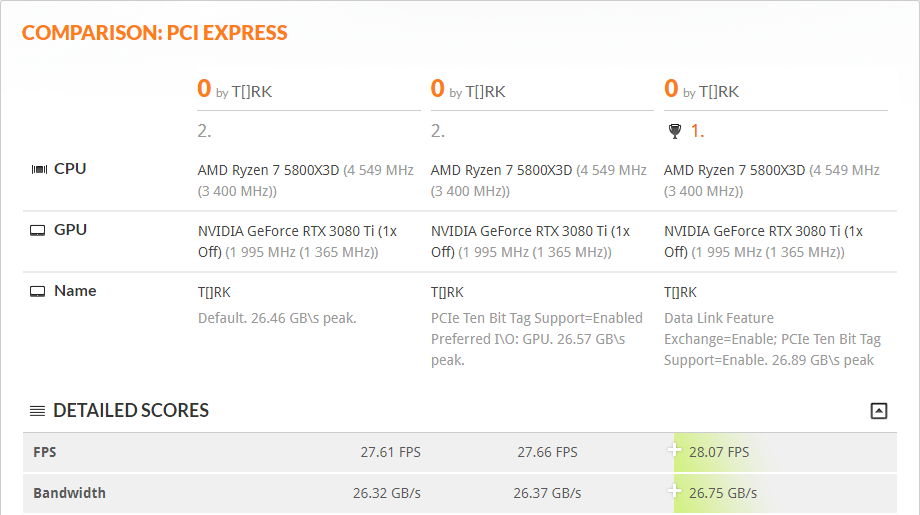Click the trophy icon next to rank 1
The height and width of the screenshot is (515, 920).
pos(674,131)
